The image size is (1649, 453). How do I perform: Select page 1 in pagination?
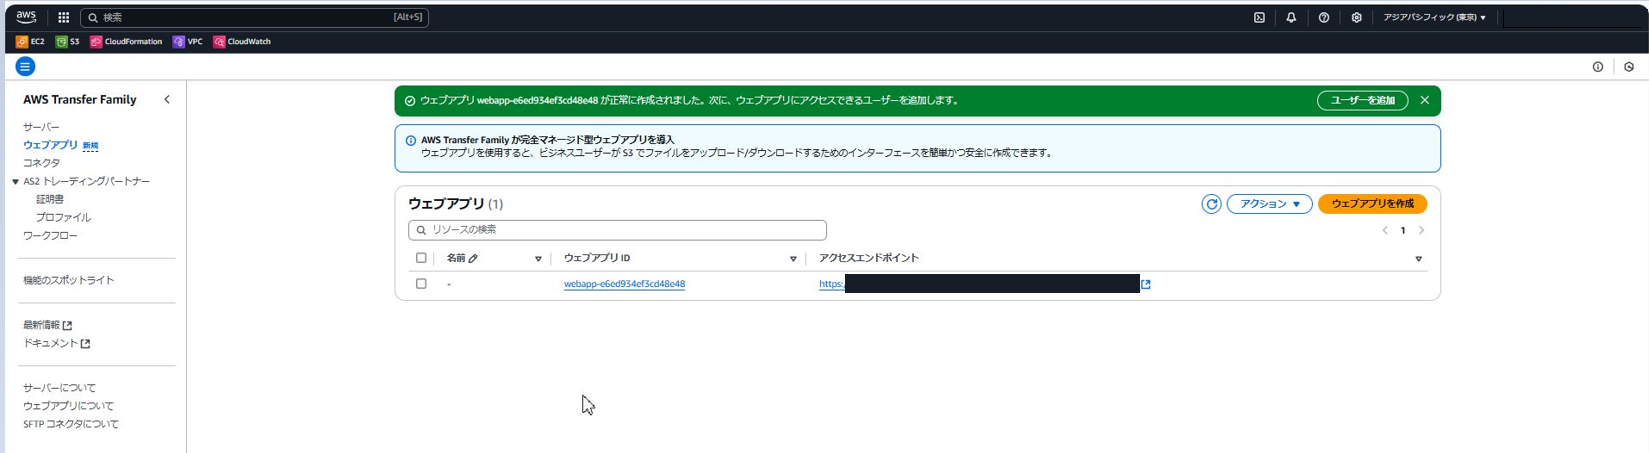click(1403, 231)
